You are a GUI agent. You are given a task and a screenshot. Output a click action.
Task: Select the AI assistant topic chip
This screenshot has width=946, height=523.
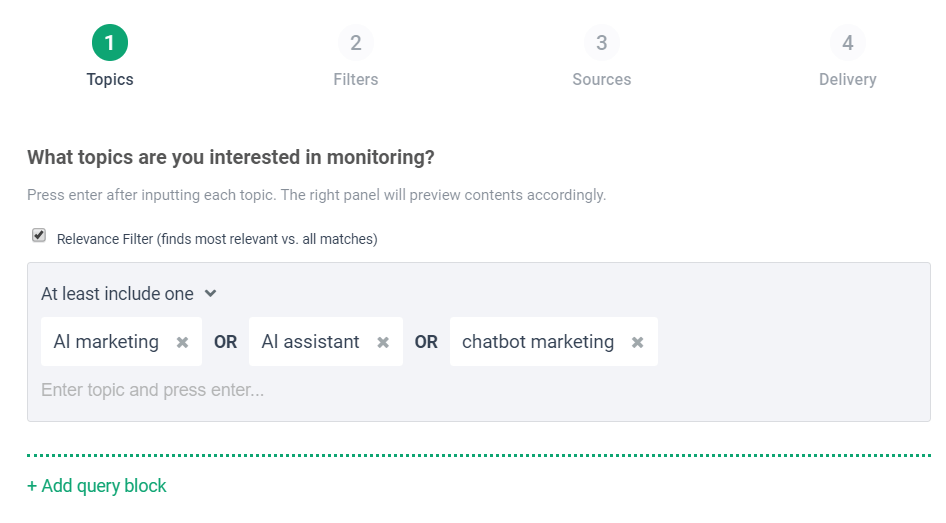pyautogui.click(x=310, y=342)
